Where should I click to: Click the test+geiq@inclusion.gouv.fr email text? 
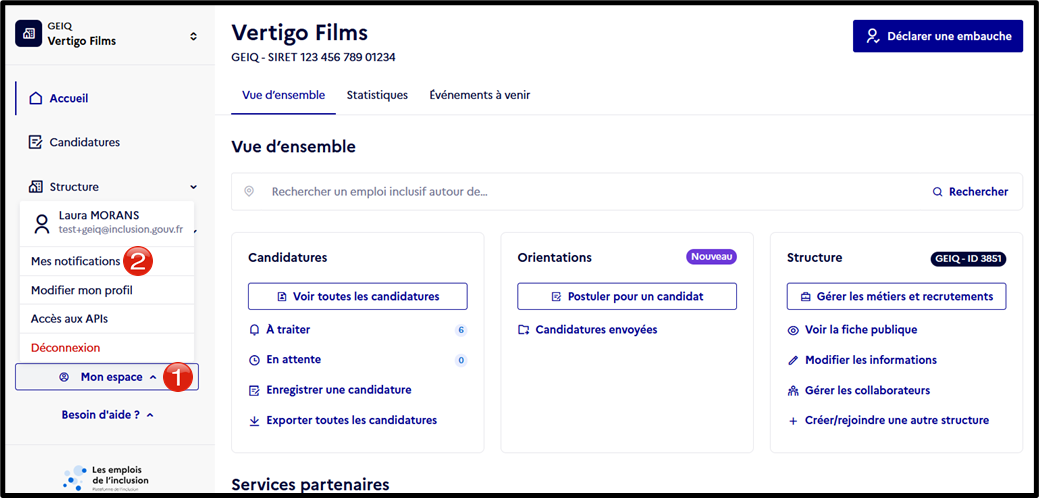click(x=121, y=229)
